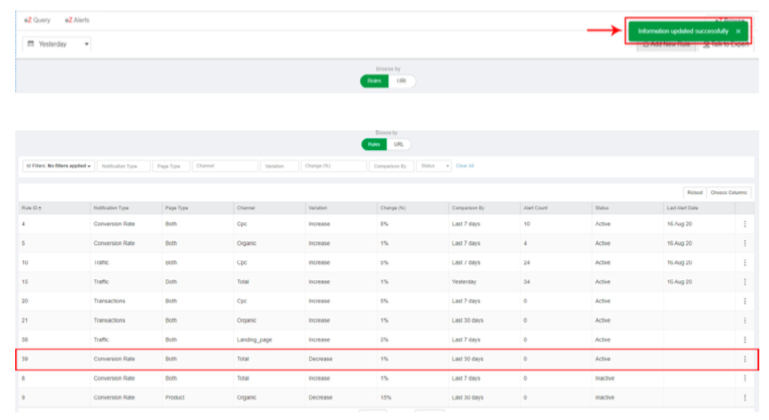The height and width of the screenshot is (420, 769).
Task: Select URL toggle below the date selector
Action: pyautogui.click(x=402, y=81)
